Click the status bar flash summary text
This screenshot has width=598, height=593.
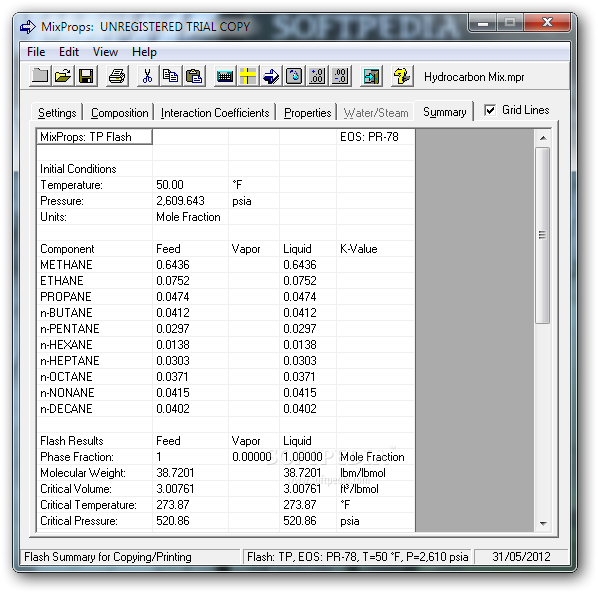[357, 557]
